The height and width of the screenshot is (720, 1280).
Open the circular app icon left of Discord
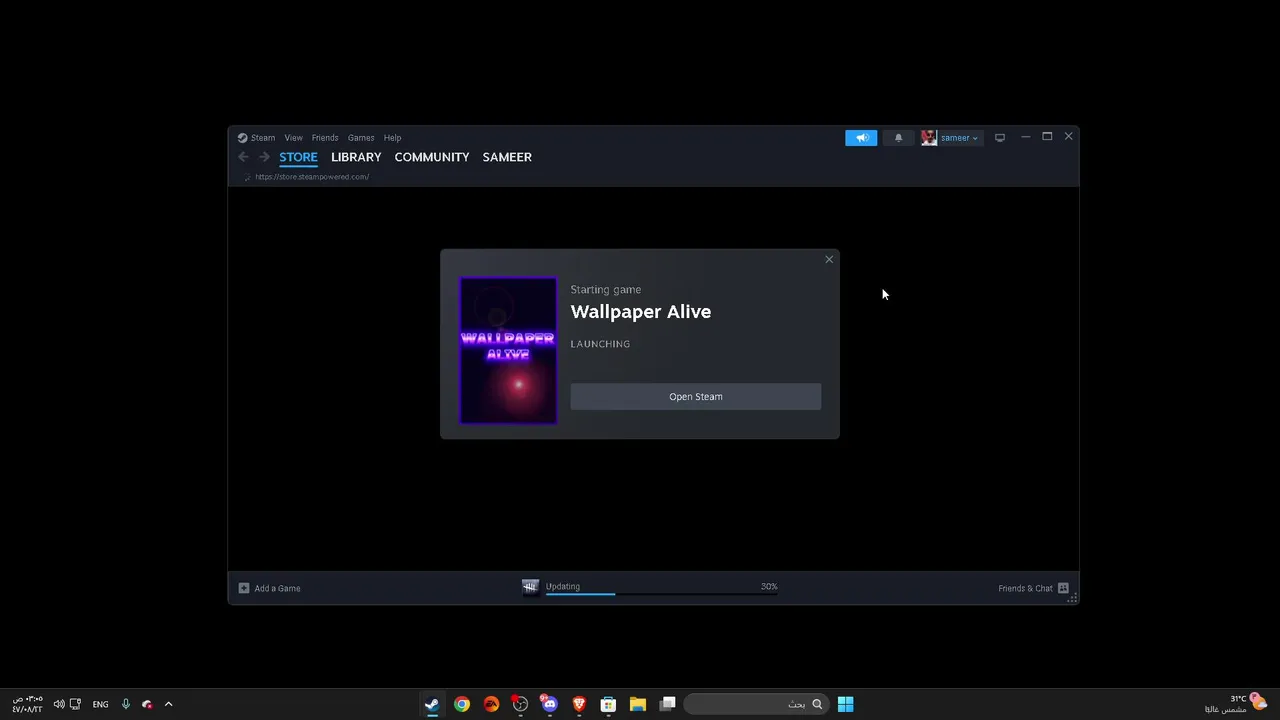520,704
